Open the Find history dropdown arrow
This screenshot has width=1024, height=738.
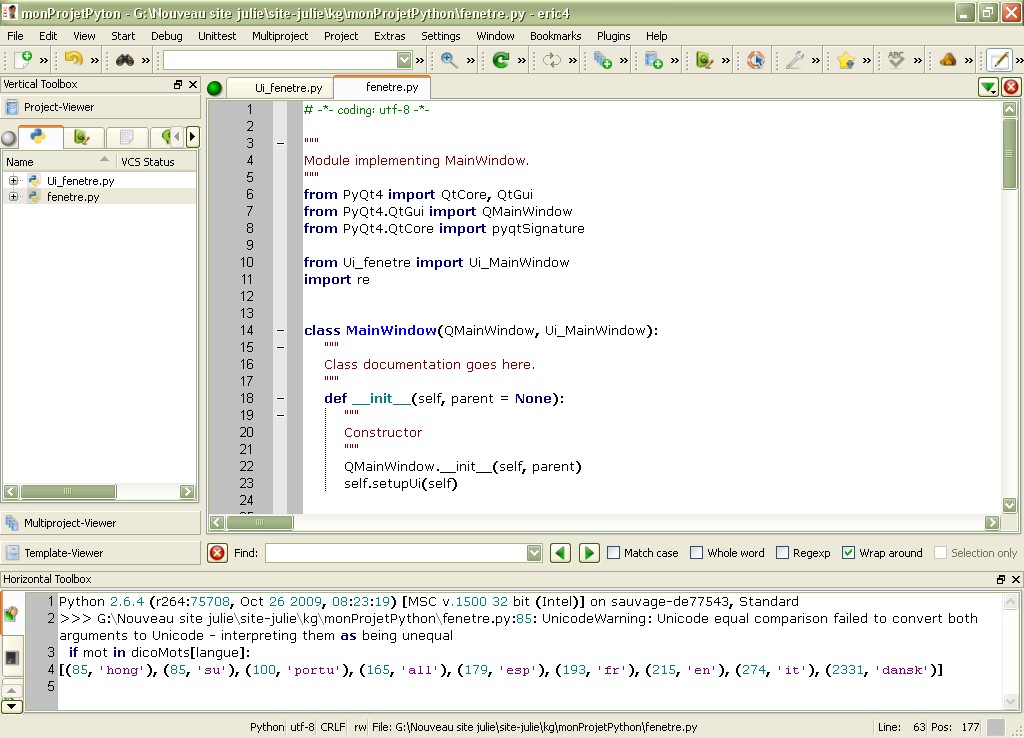coord(534,553)
